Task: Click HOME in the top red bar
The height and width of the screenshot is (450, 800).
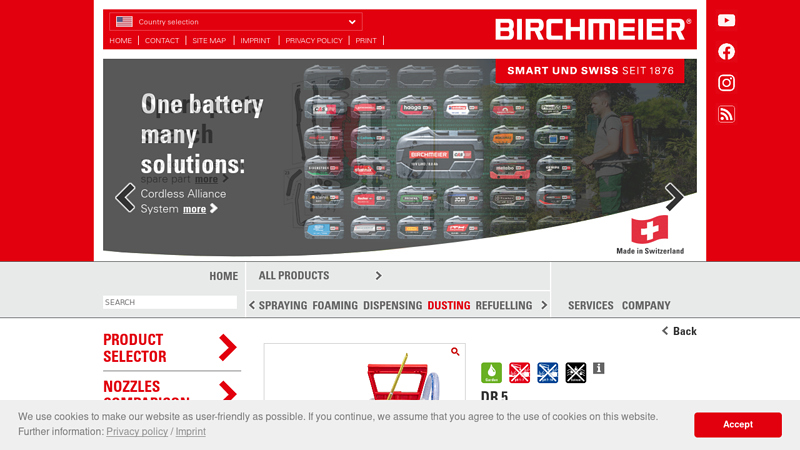Action: click(x=120, y=40)
